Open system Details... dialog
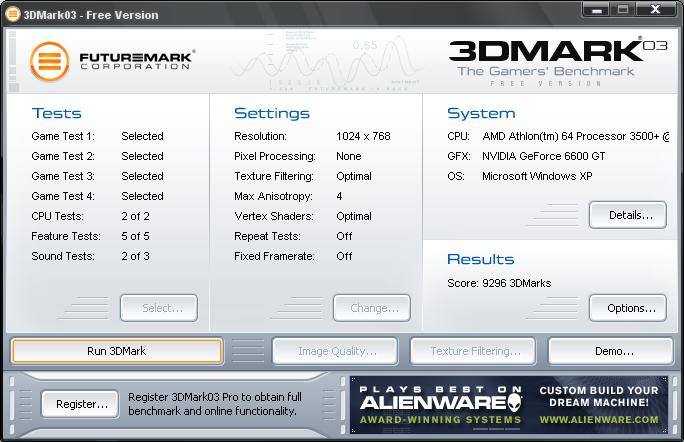 tap(627, 215)
